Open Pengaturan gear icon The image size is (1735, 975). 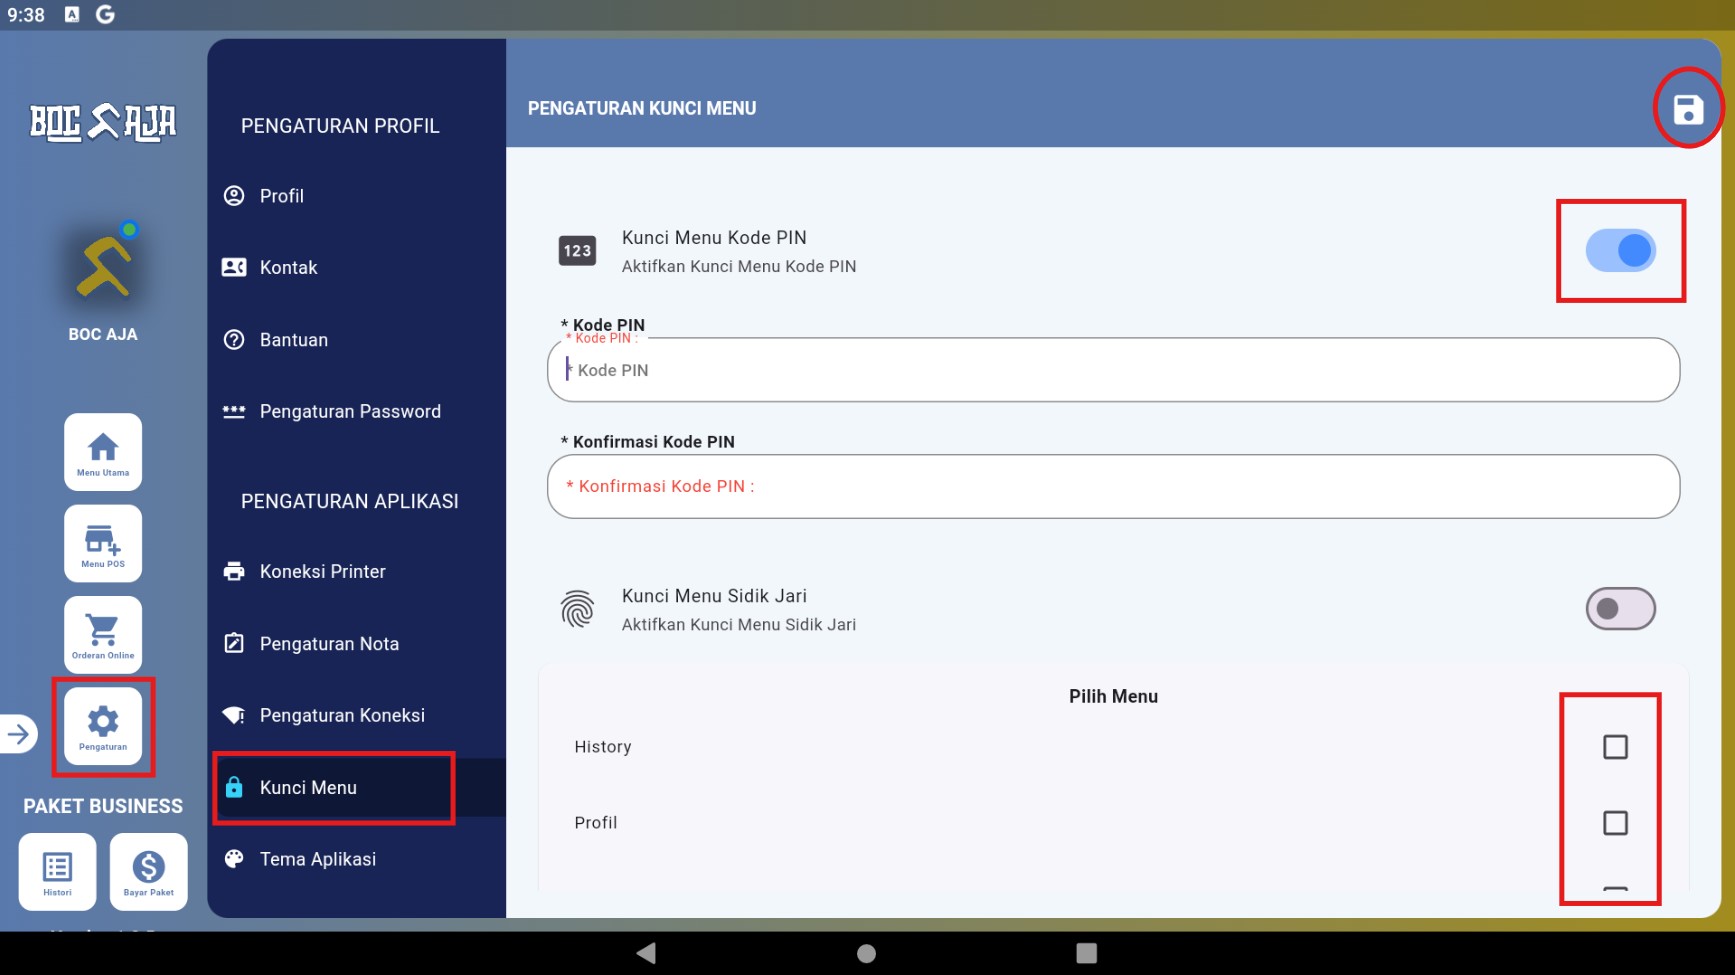click(103, 727)
